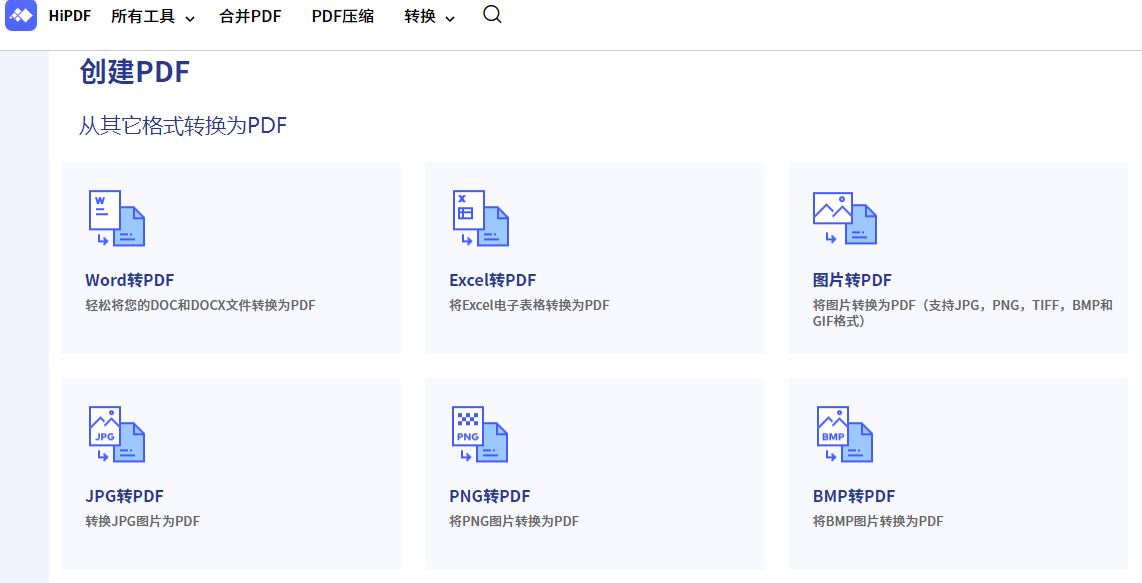Viewport: 1142px width, 583px height.
Task: Click the HiPDF logo icon
Action: pos(21,16)
